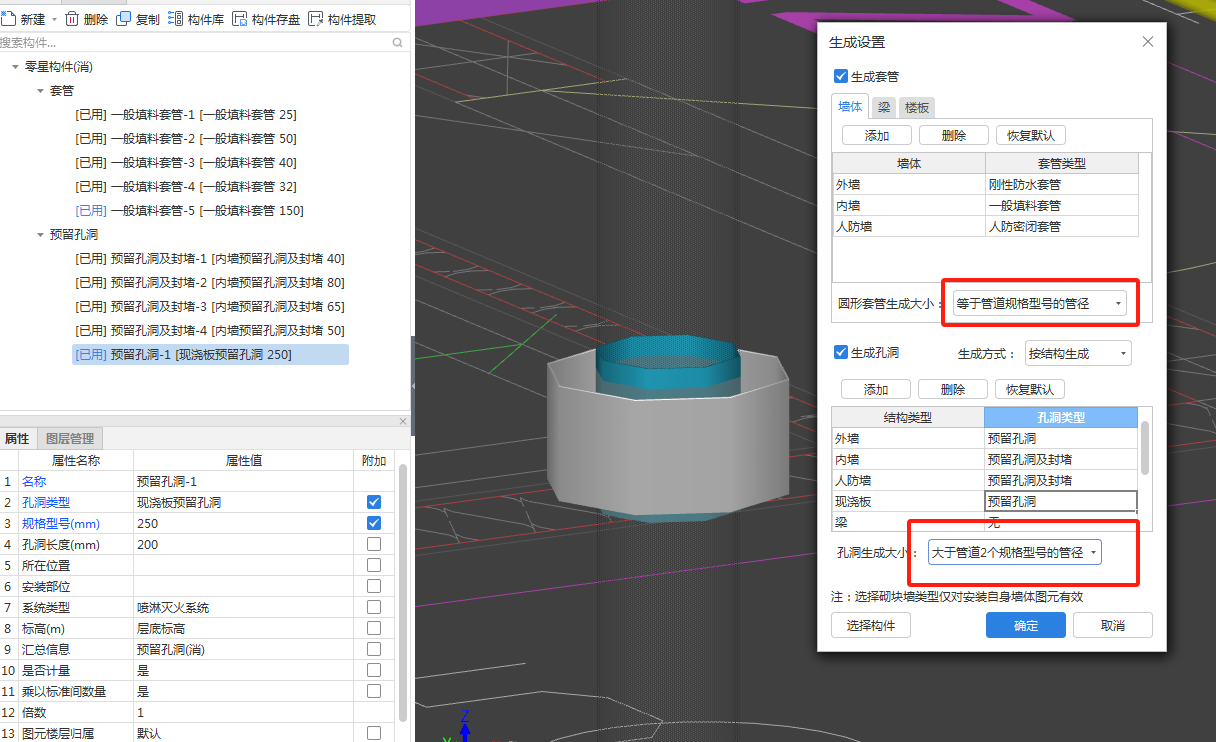The height and width of the screenshot is (742, 1216).
Task: Click the 构件存盘 save component icon
Action: (240, 19)
